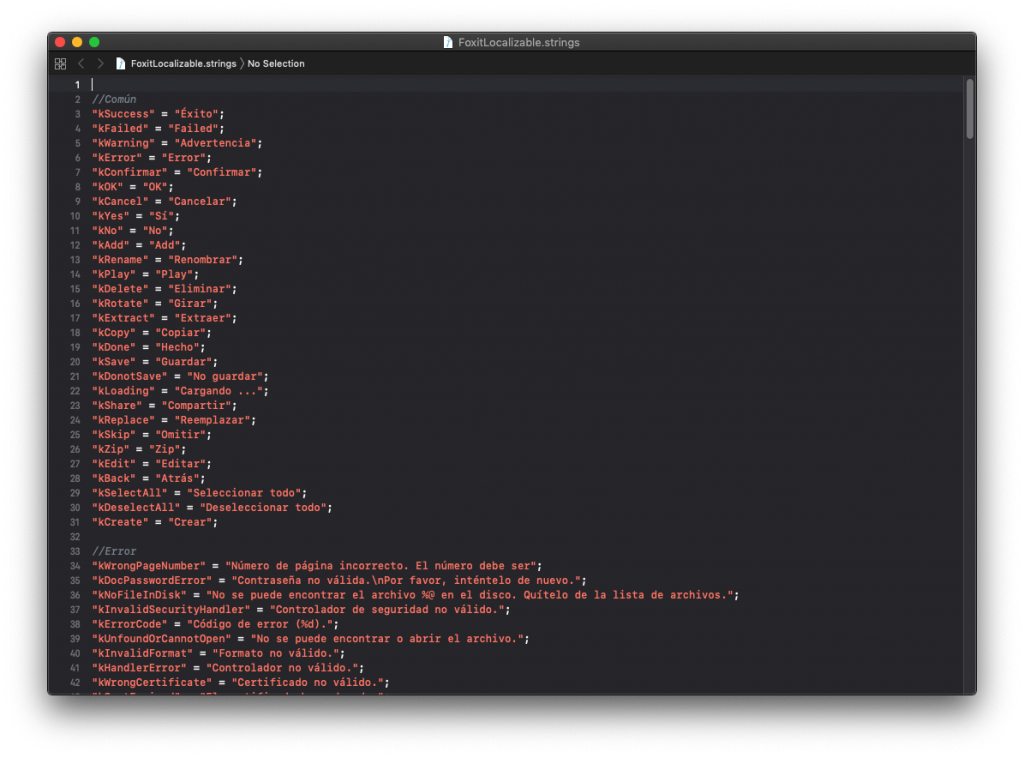Click the "kCopy" = "Copiar" line

(152, 332)
